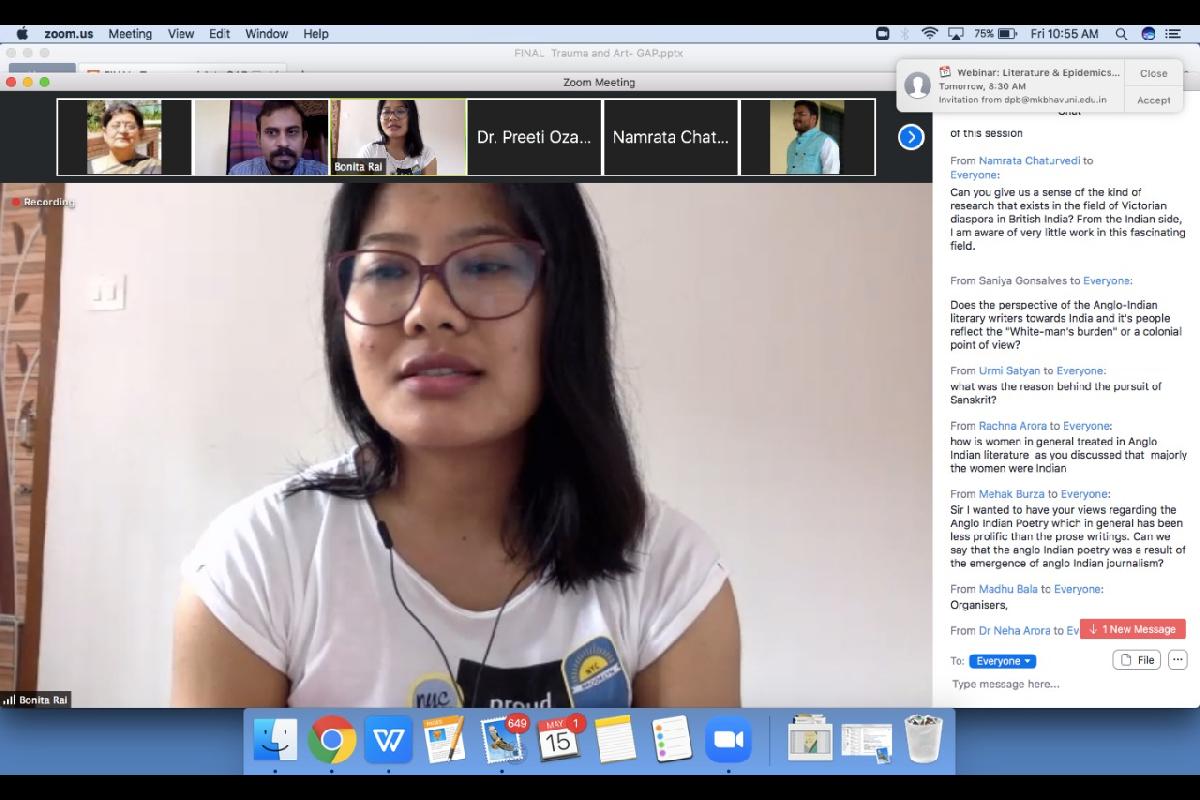Click the pursuit of Sanskrit question message

click(1056, 393)
